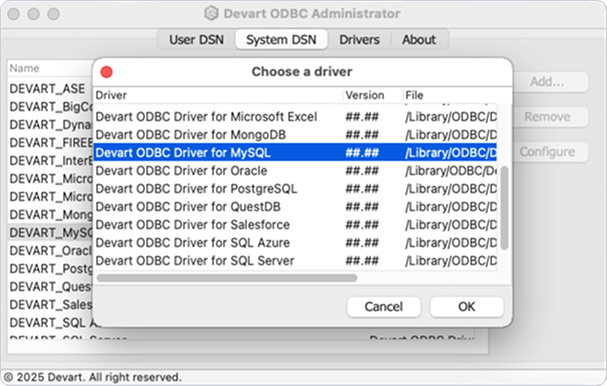Select DEVART_Oracl entry in DSN list

[x=51, y=250]
